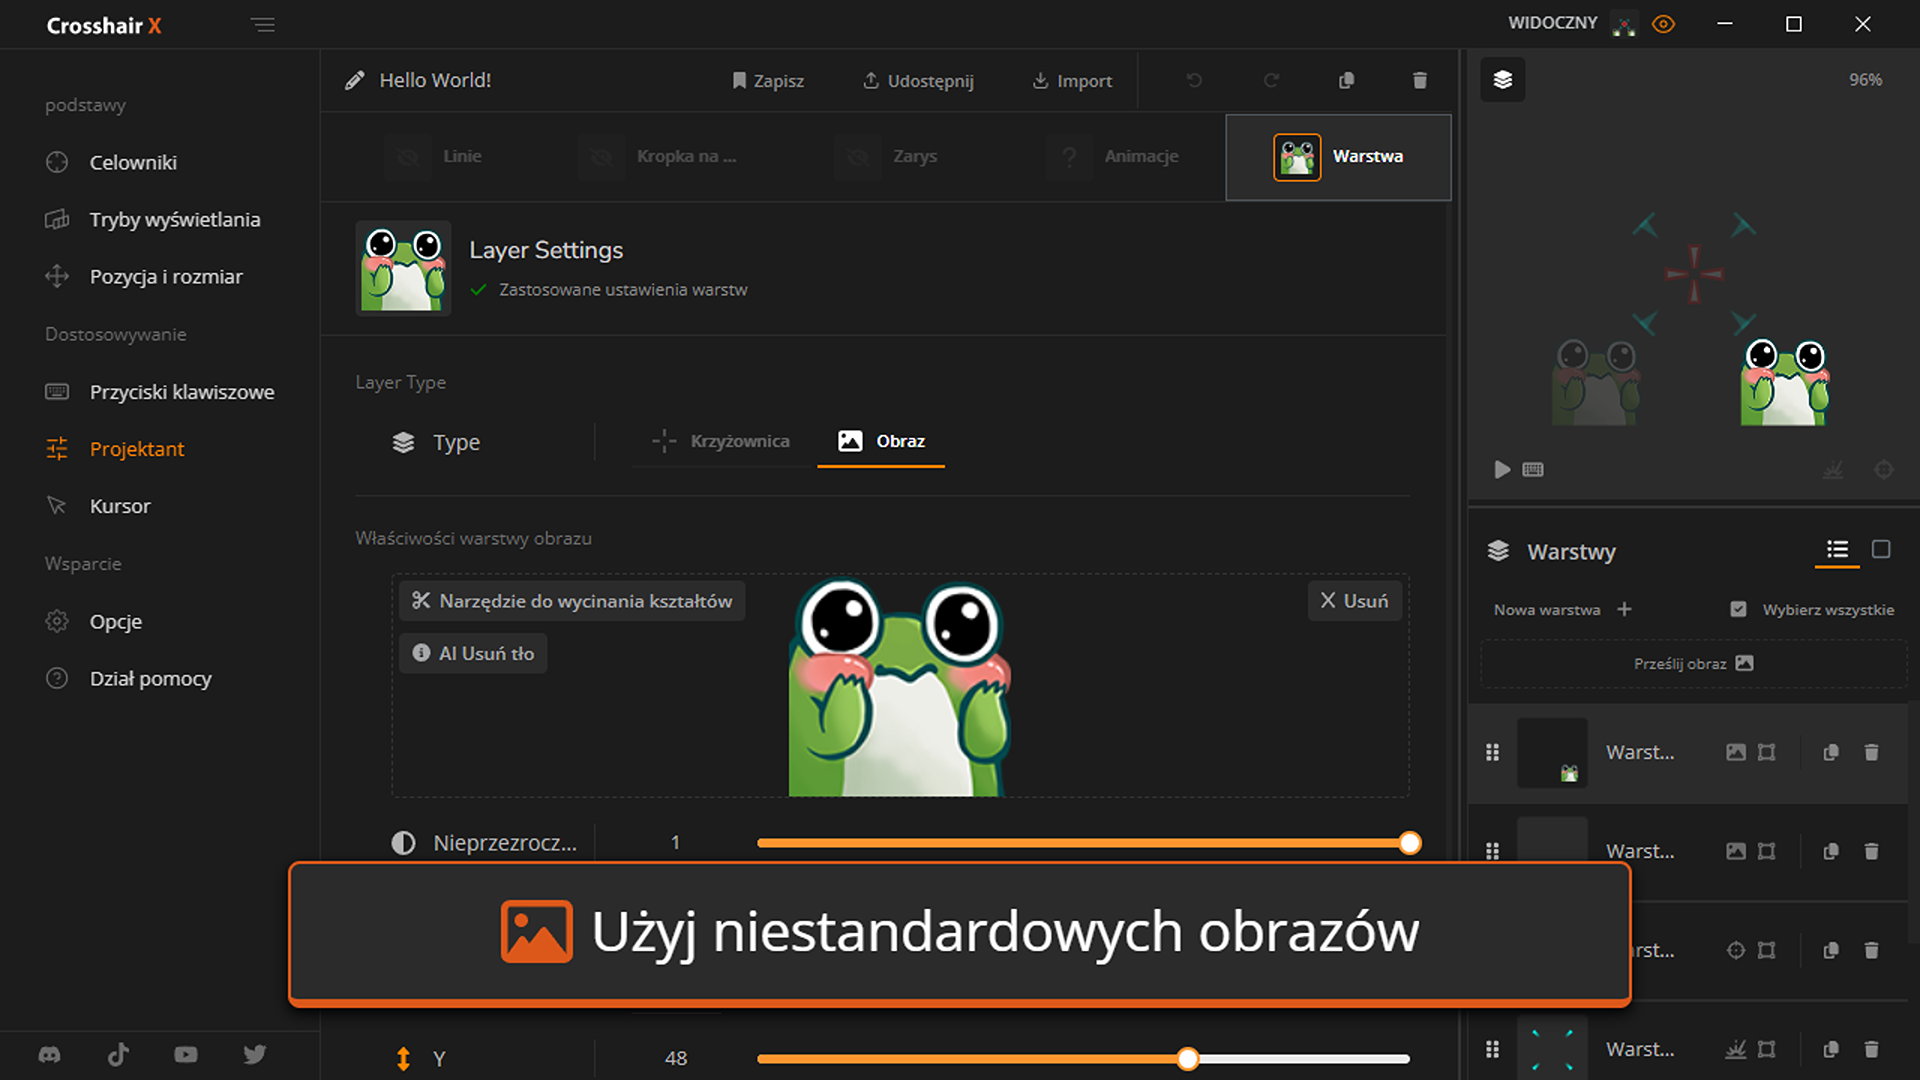Click the 96% zoom indicator in the preview
This screenshot has height=1080, width=1920.
(1865, 80)
